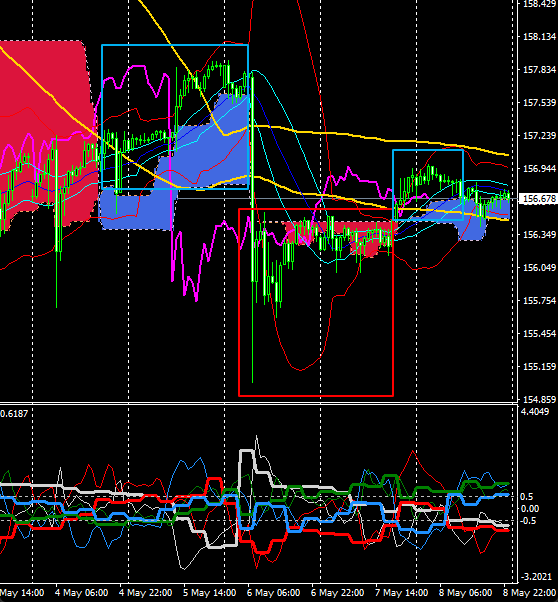Select the small blue rectangle near 7 May
Image resolution: width=558 pixels, height=602 pixels.
click(x=428, y=185)
